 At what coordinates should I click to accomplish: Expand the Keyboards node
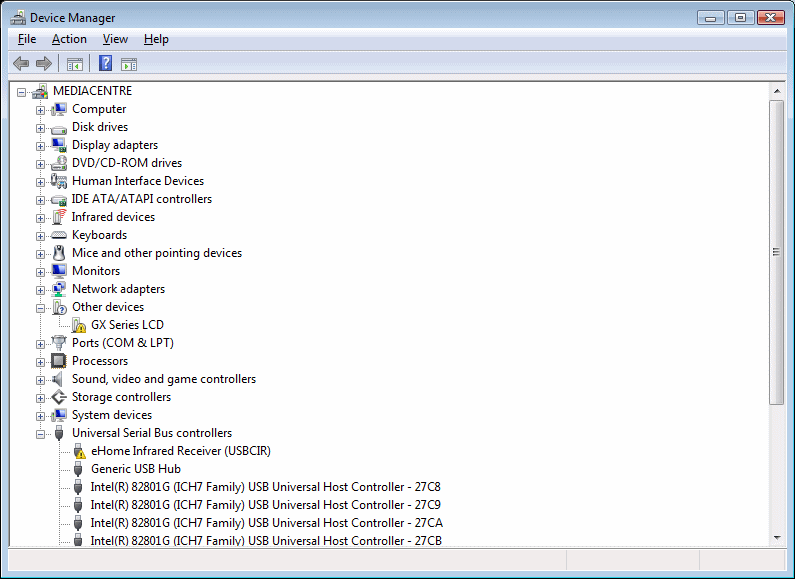(40, 236)
